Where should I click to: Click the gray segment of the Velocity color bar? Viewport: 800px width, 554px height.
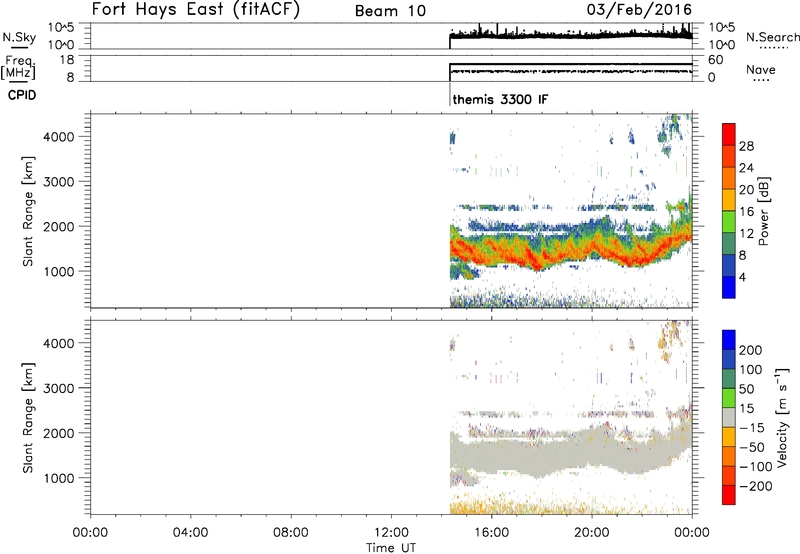[729, 417]
